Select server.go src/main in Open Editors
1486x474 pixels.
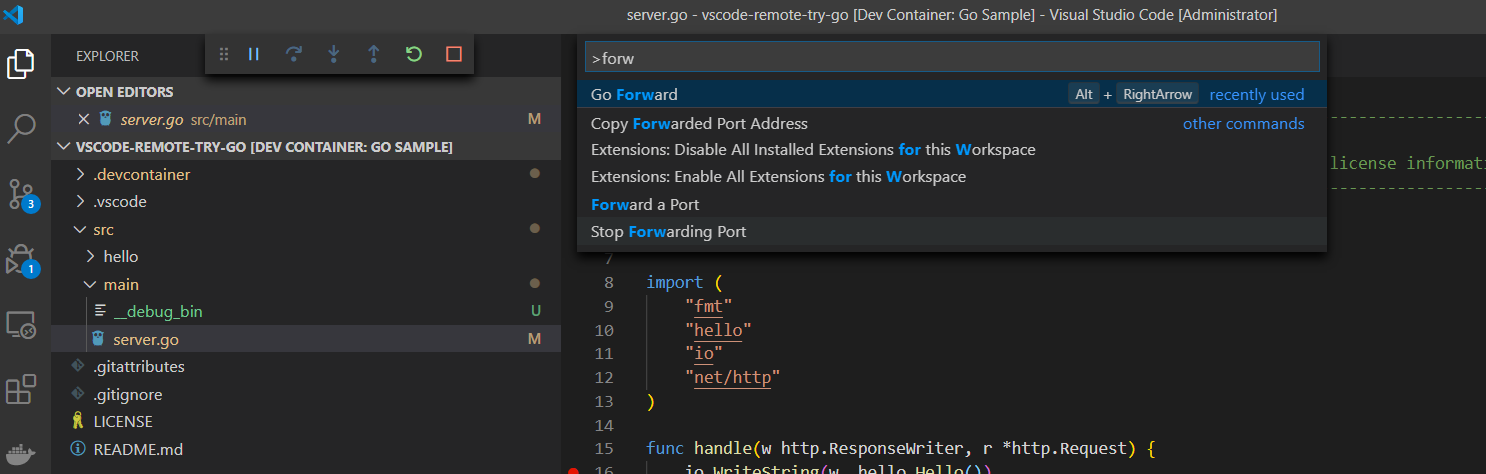point(306,119)
